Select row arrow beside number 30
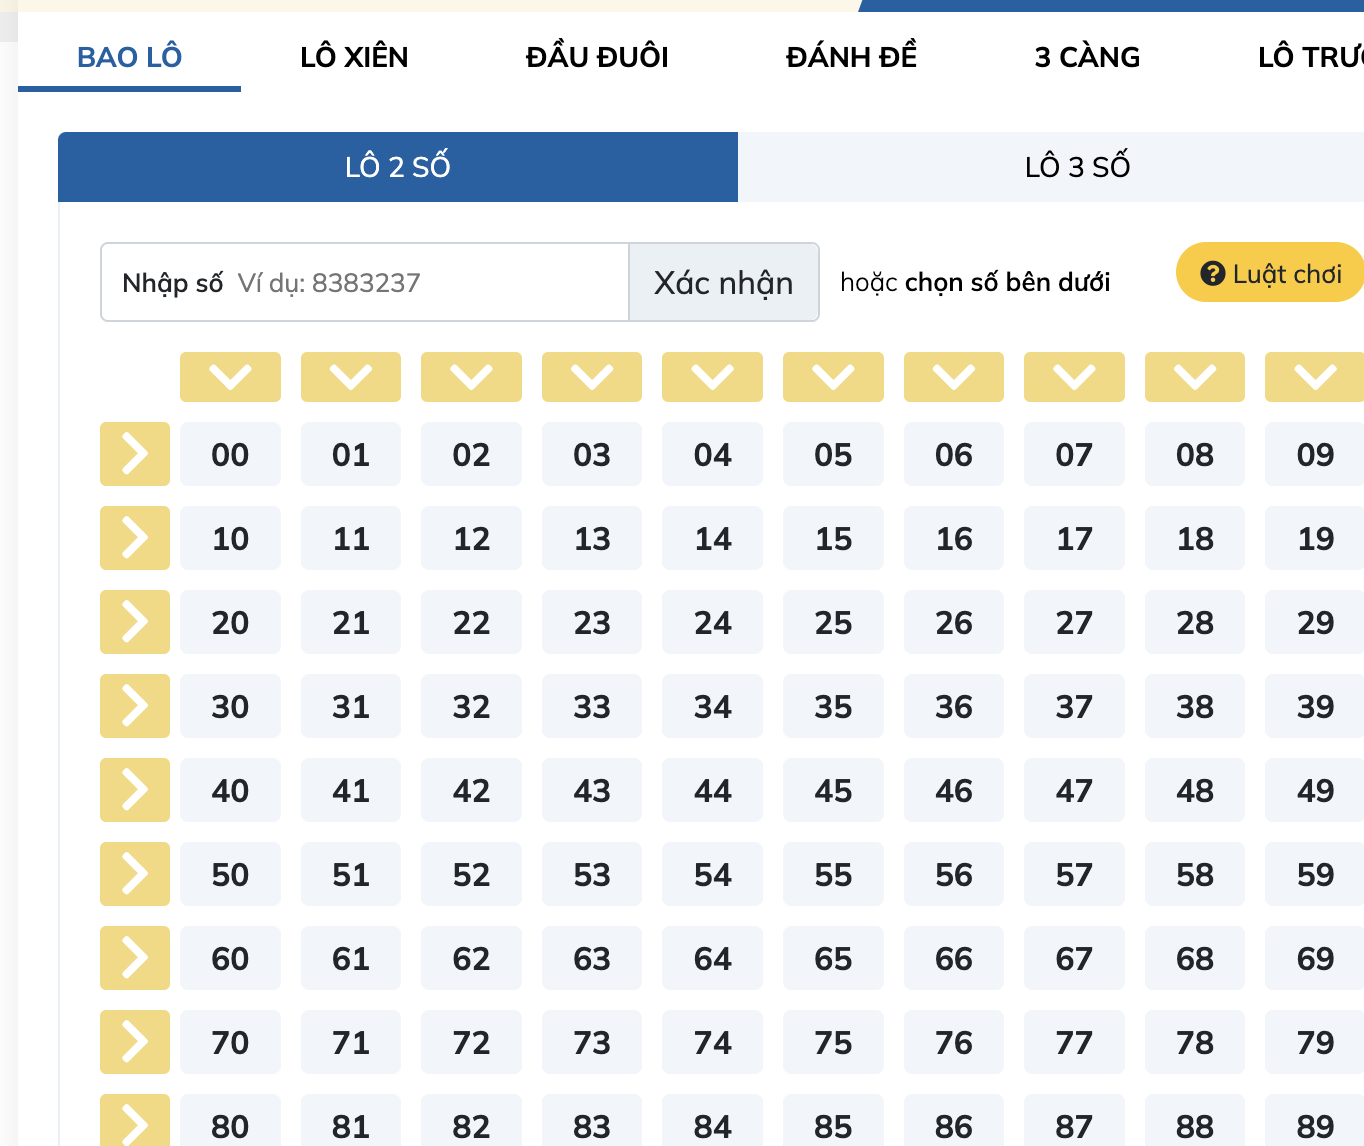This screenshot has width=1364, height=1146. [134, 706]
